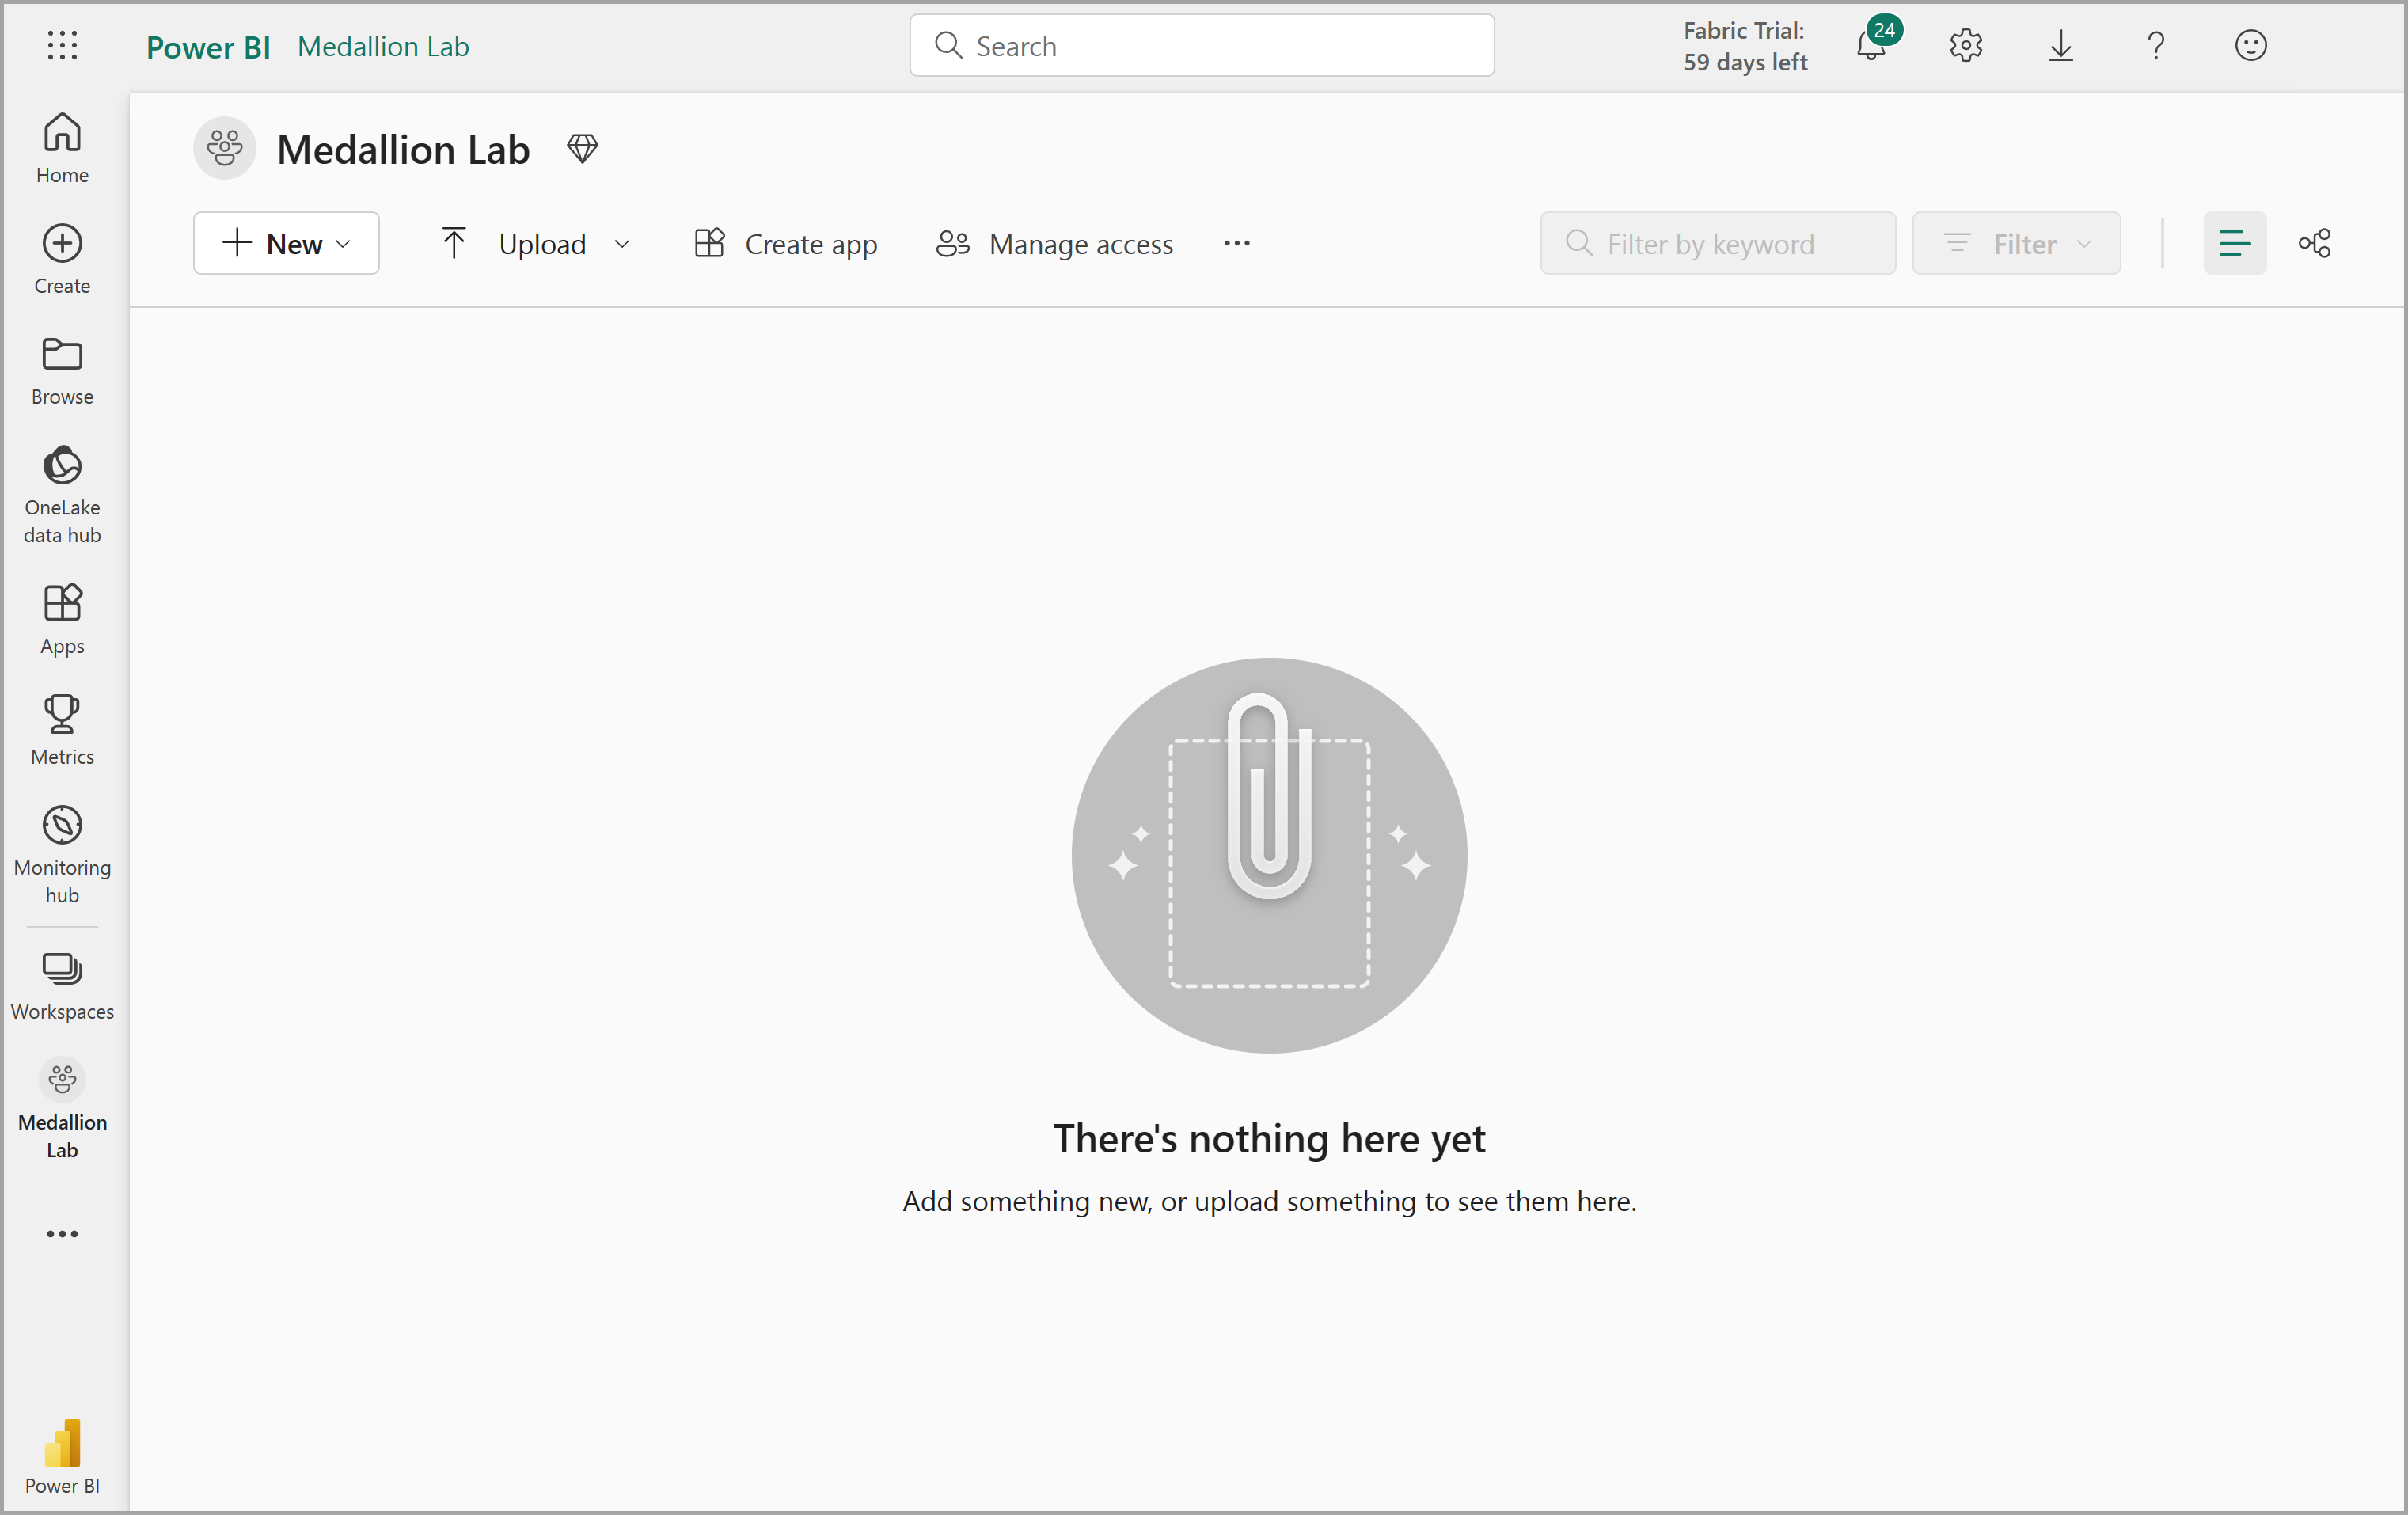Screen dimensions: 2408x1515
Task: Open the Settings gear menu
Action: (1965, 45)
